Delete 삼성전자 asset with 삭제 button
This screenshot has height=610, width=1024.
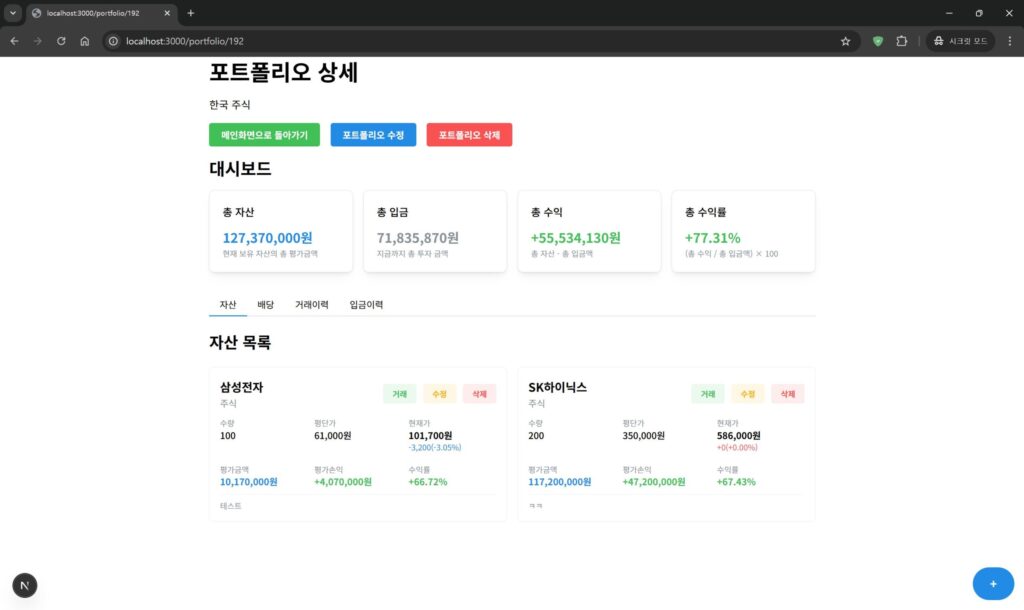point(479,394)
